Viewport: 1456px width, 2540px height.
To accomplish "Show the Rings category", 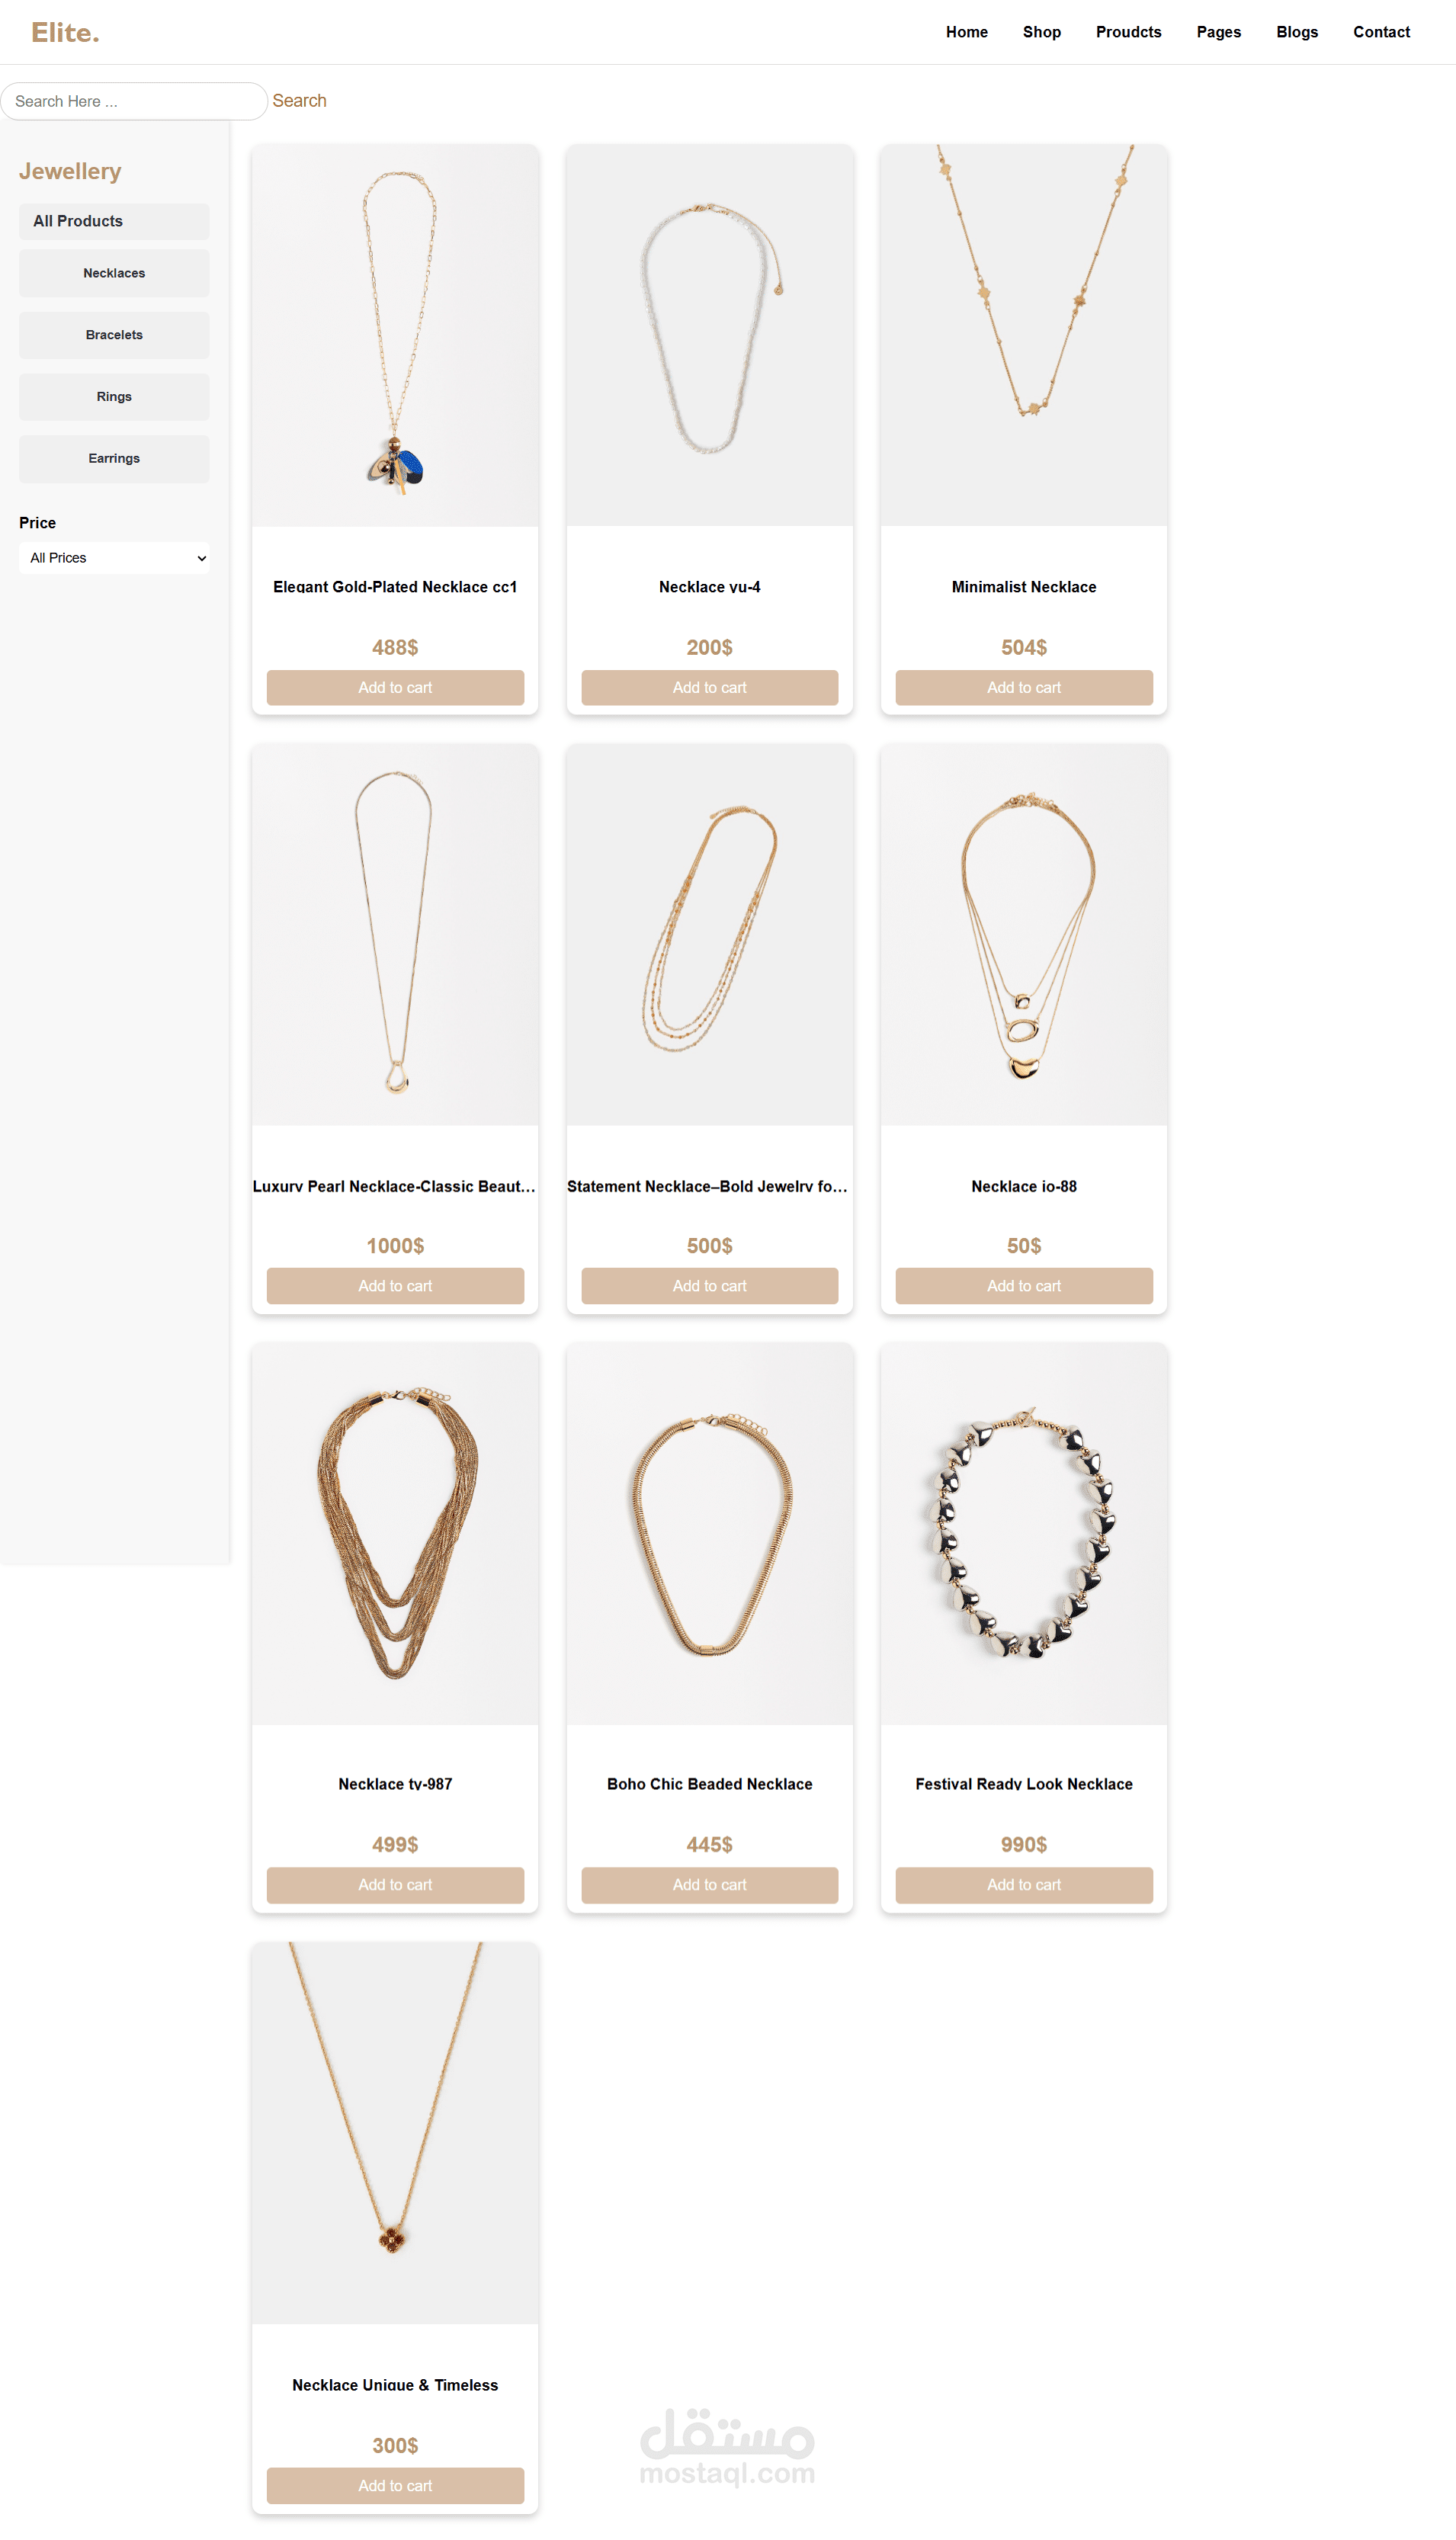I will click(x=114, y=397).
